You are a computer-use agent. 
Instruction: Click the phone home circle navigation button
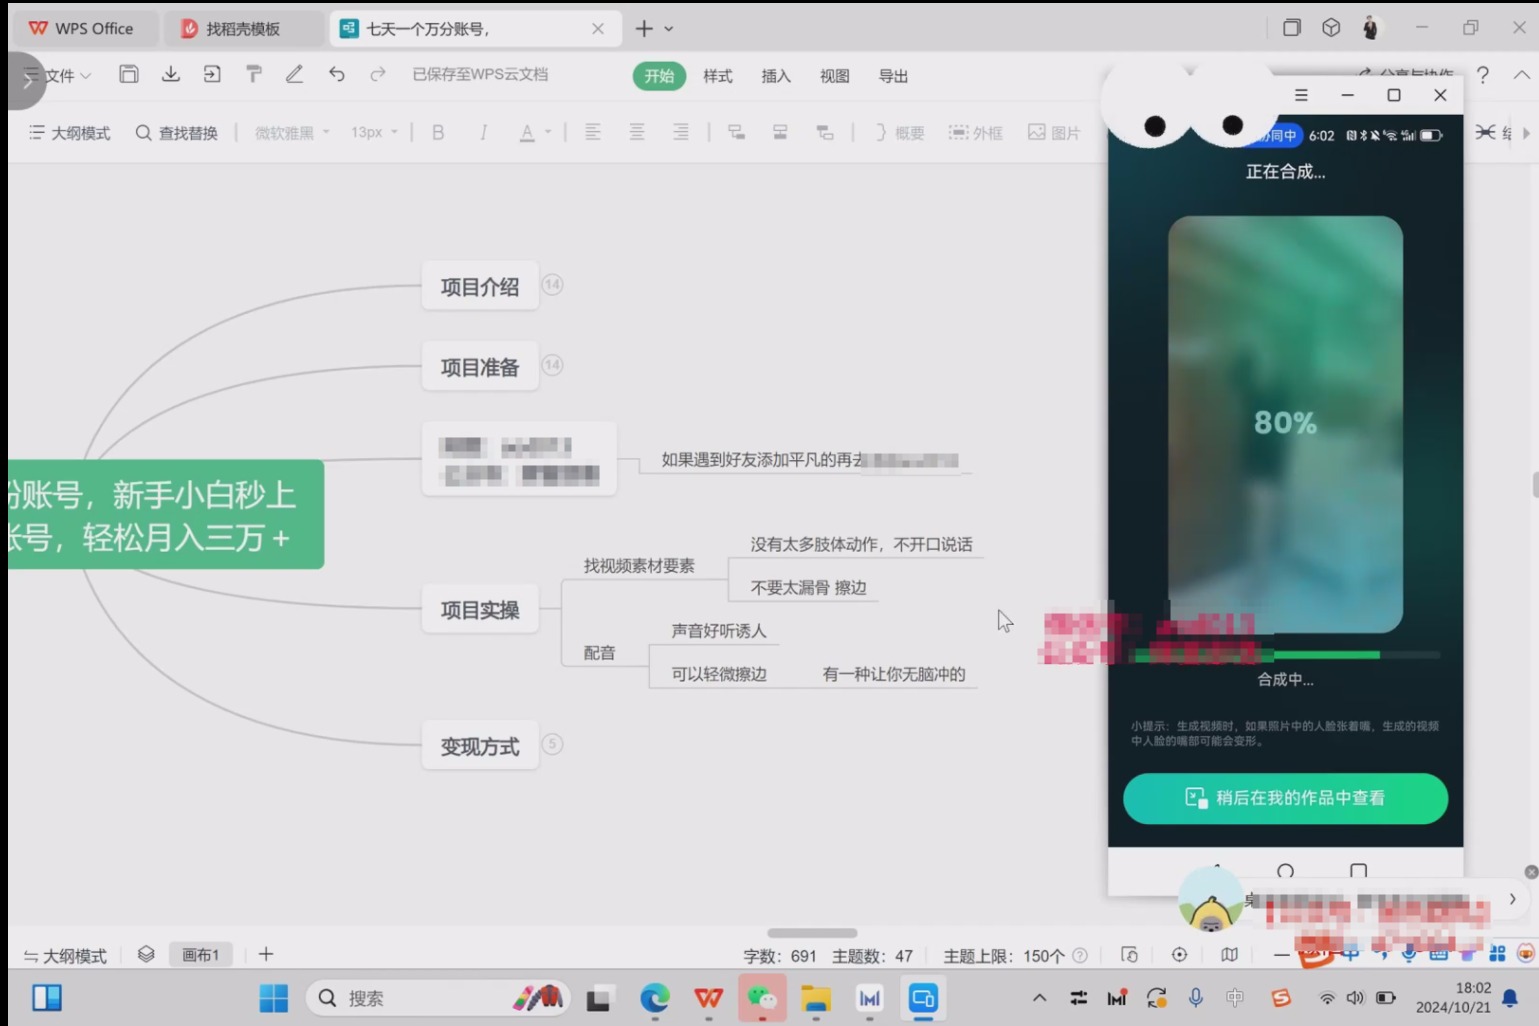[1285, 870]
